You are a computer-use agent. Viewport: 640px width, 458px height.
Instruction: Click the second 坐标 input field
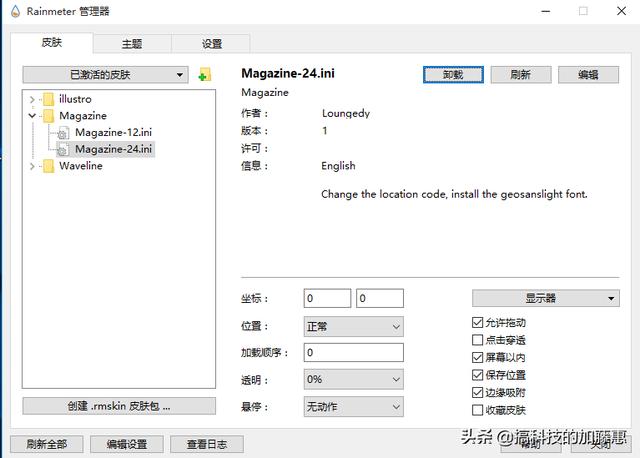coord(380,298)
